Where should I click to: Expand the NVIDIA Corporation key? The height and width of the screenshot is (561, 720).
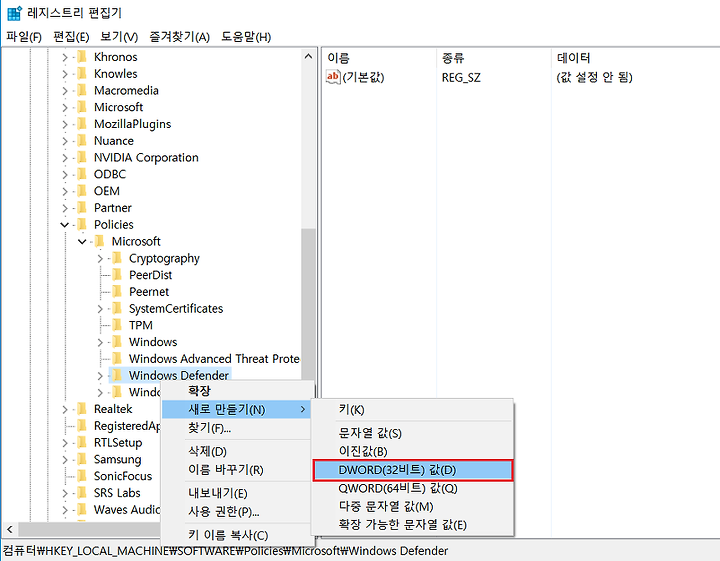tap(65, 157)
